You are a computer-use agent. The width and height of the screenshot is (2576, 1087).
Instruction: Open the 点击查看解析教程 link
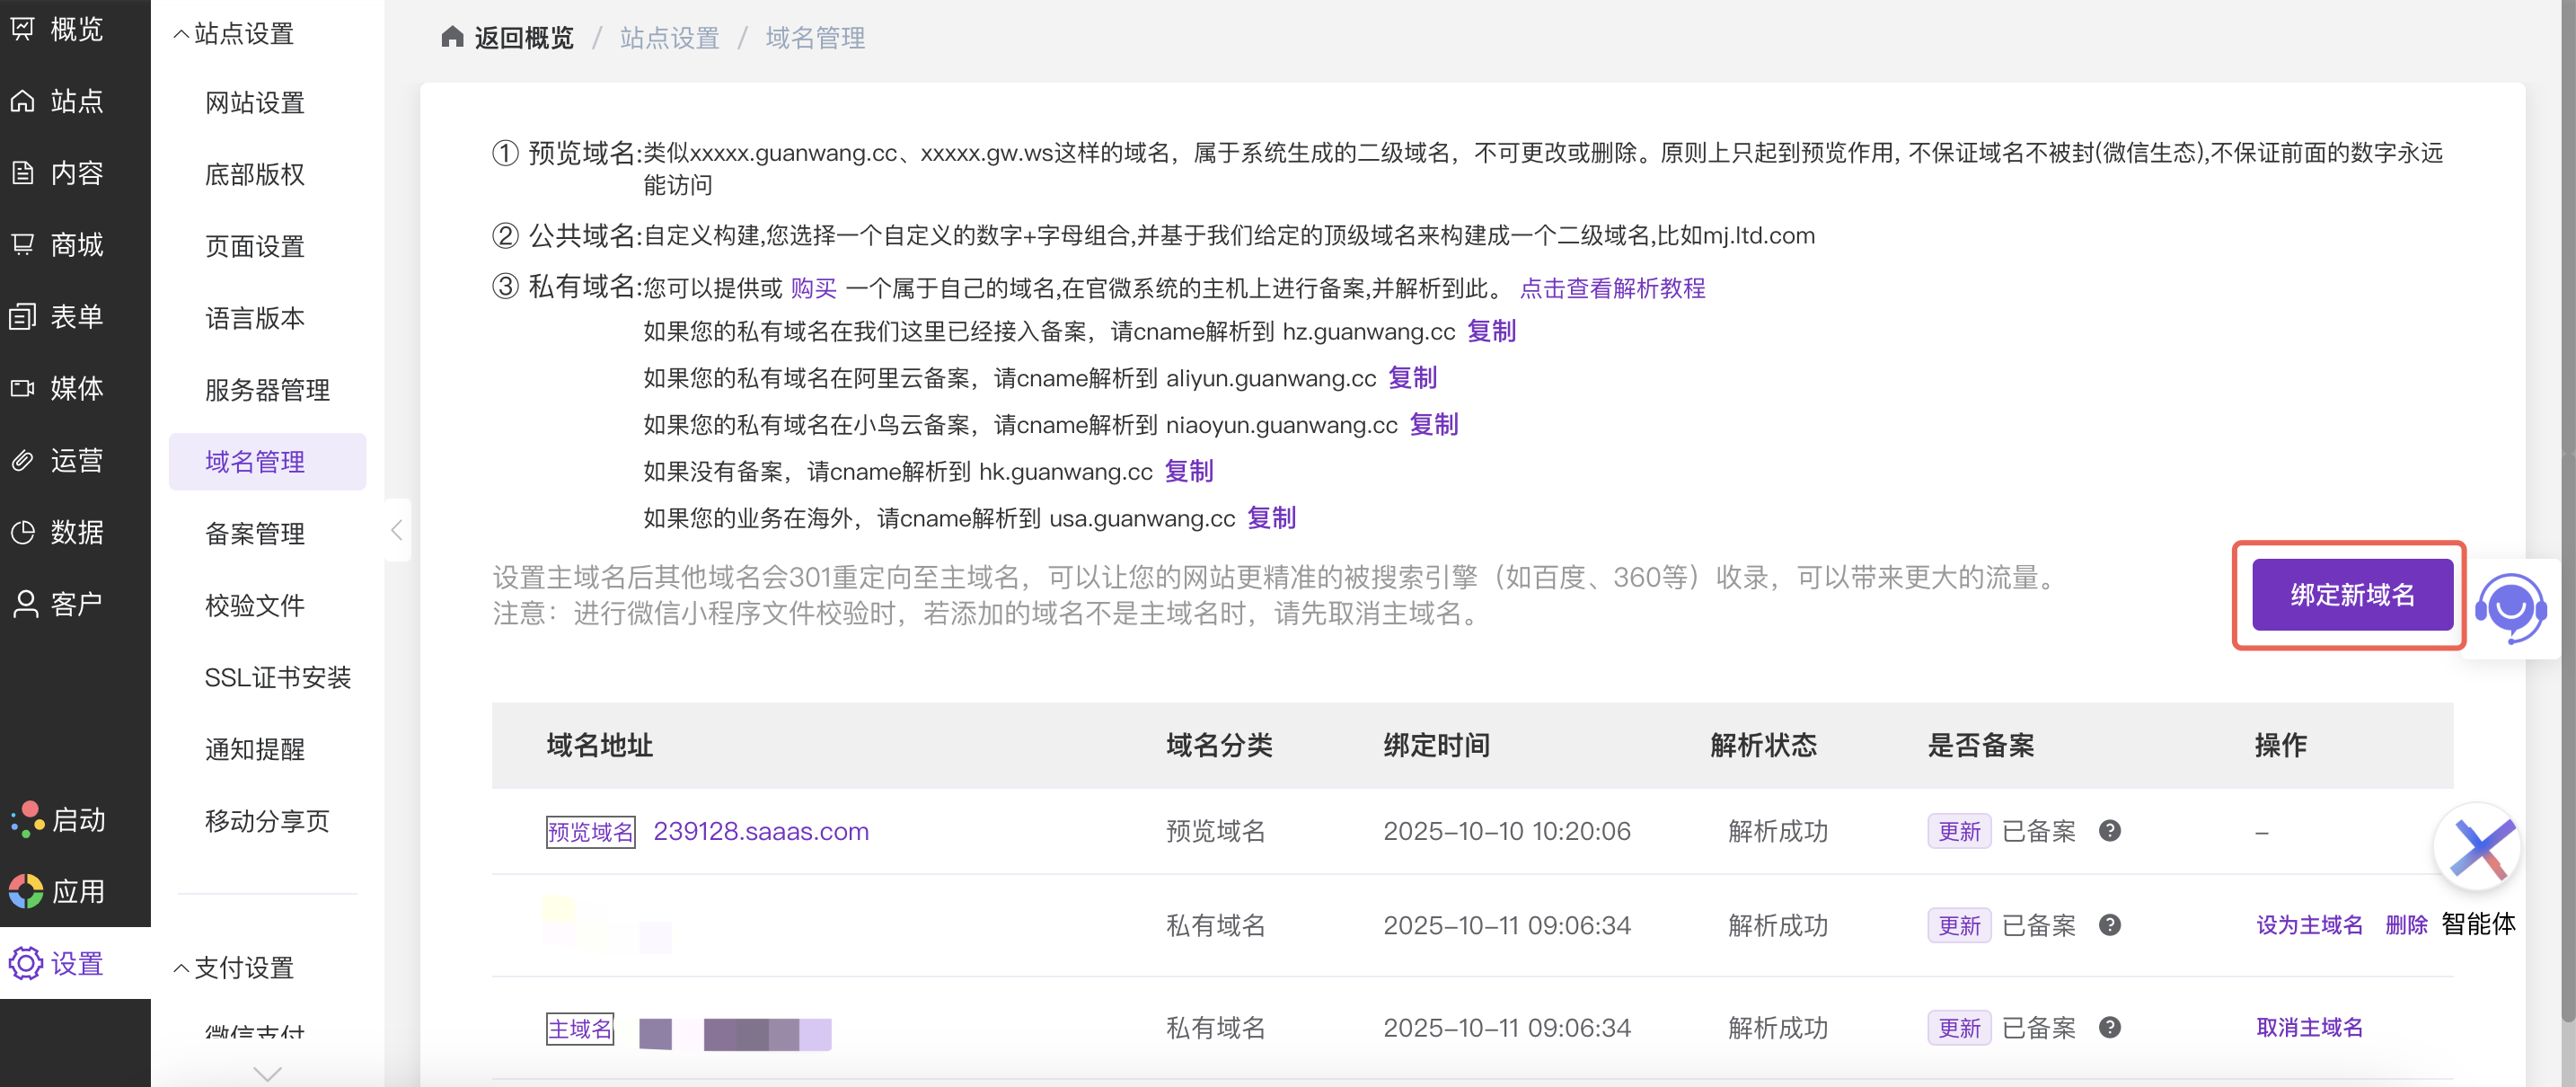coord(1612,288)
